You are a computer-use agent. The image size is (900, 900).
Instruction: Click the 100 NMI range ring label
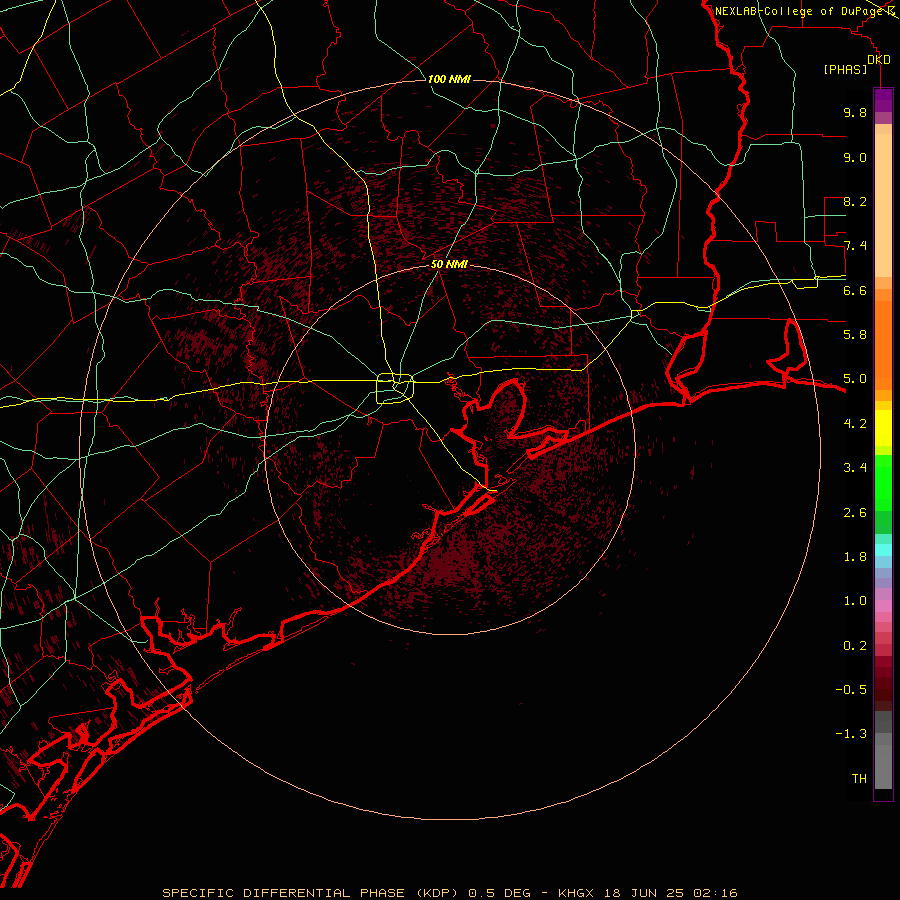449,79
